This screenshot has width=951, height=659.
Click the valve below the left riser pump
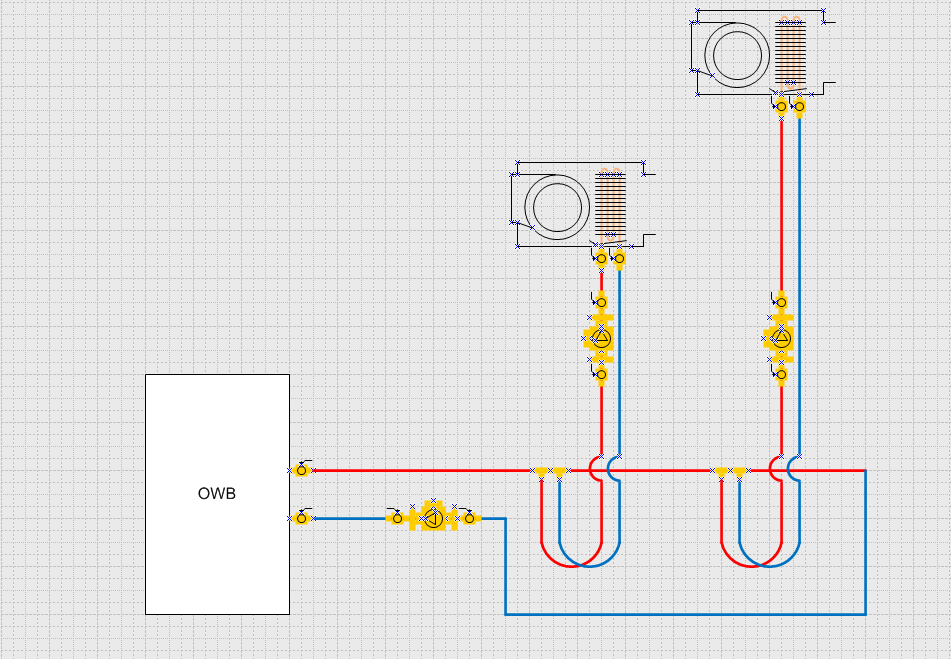click(601, 375)
